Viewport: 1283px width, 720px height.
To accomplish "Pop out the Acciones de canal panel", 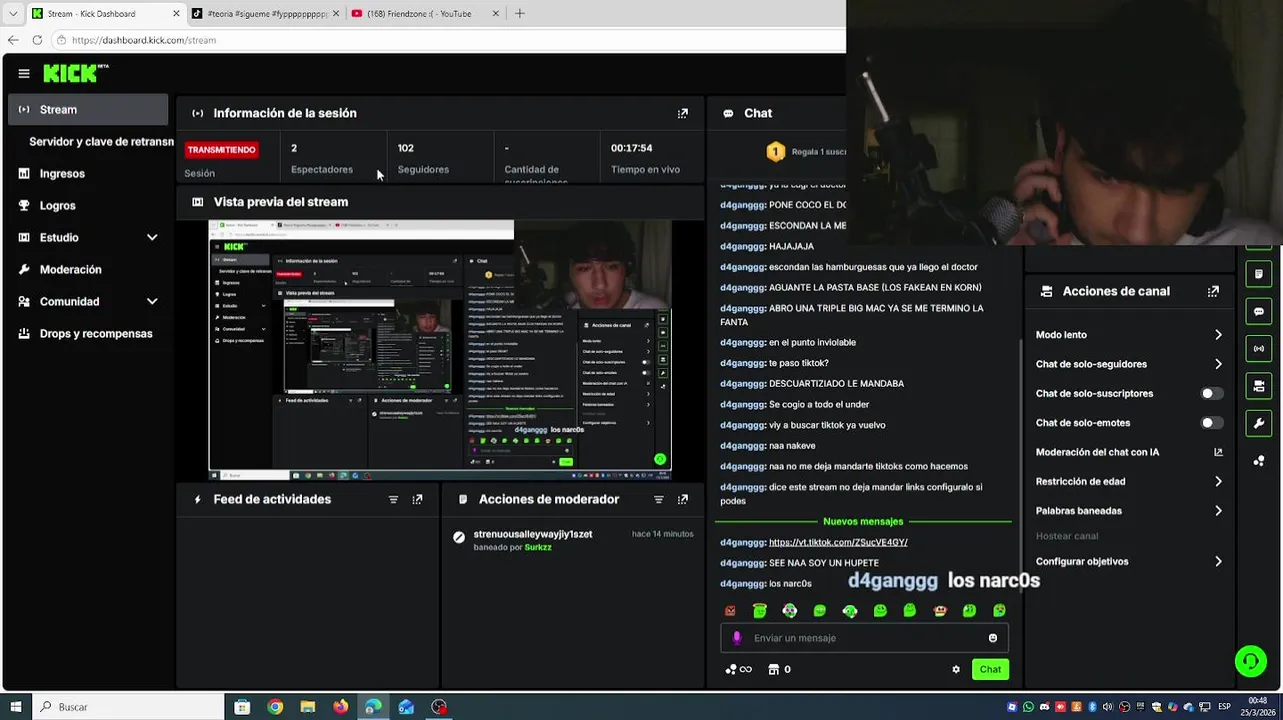I will click(1213, 292).
